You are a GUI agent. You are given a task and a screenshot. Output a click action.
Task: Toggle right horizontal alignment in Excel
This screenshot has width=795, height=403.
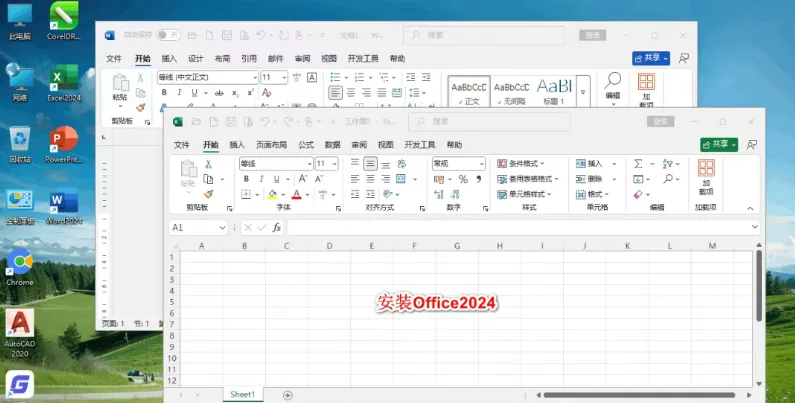point(386,179)
